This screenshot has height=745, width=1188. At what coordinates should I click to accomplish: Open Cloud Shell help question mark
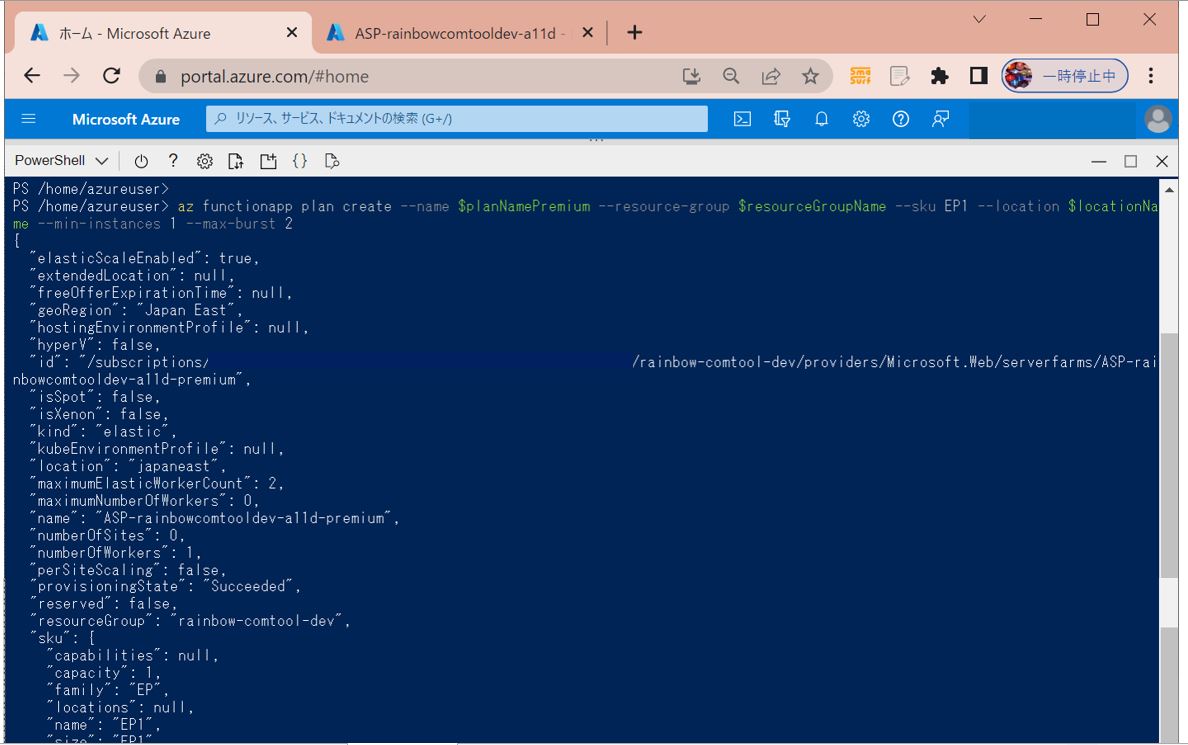[173, 161]
